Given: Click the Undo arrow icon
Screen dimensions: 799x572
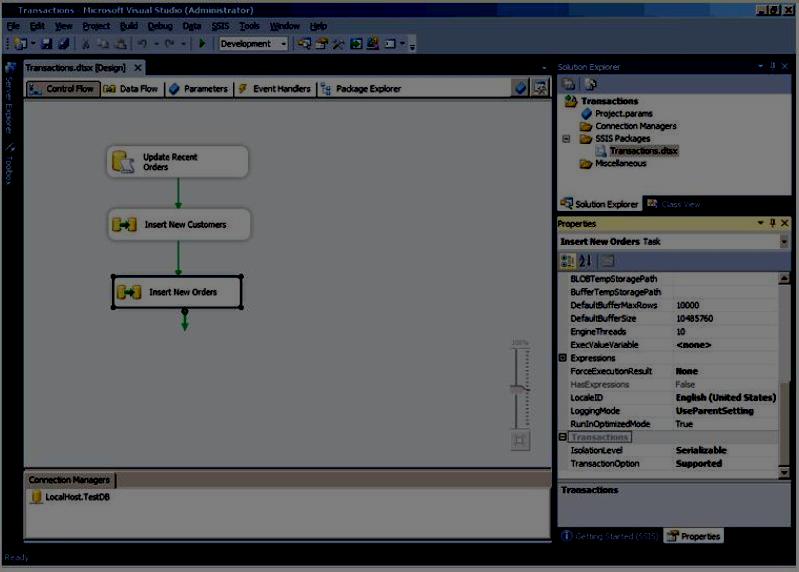Looking at the screenshot, I should 142,44.
